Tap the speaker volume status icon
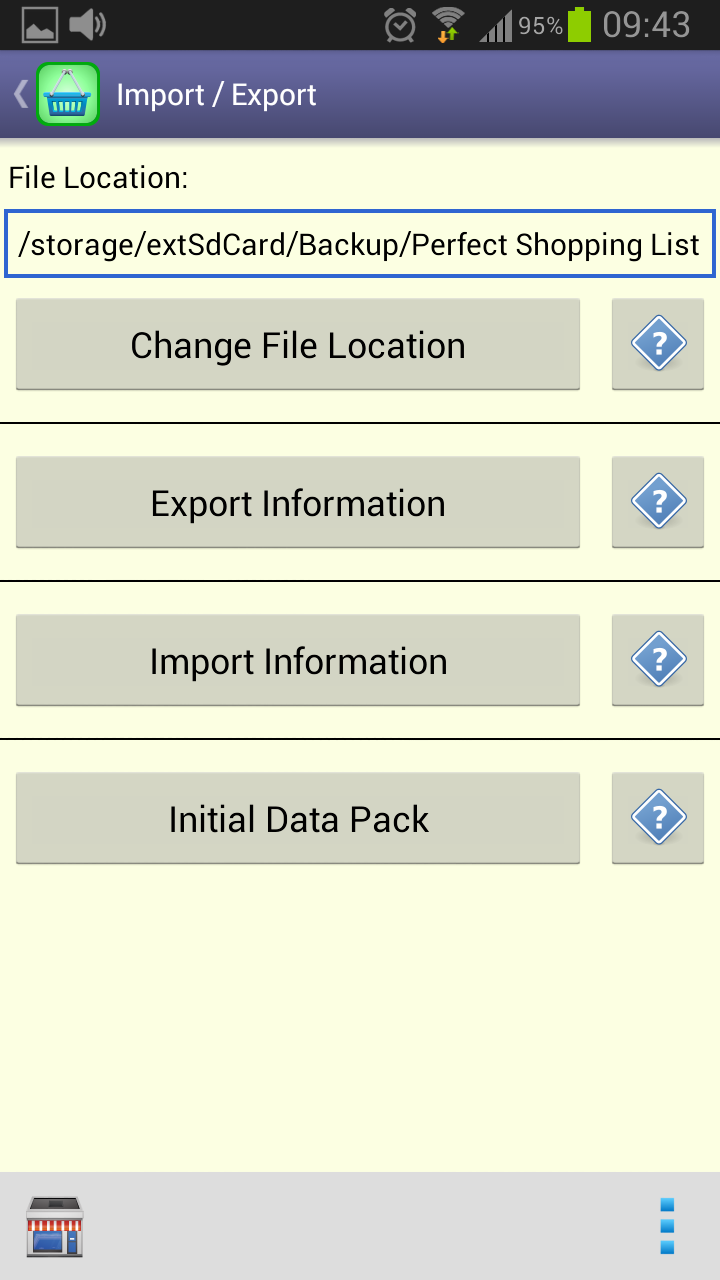The height and width of the screenshot is (1280, 720). click(x=88, y=25)
